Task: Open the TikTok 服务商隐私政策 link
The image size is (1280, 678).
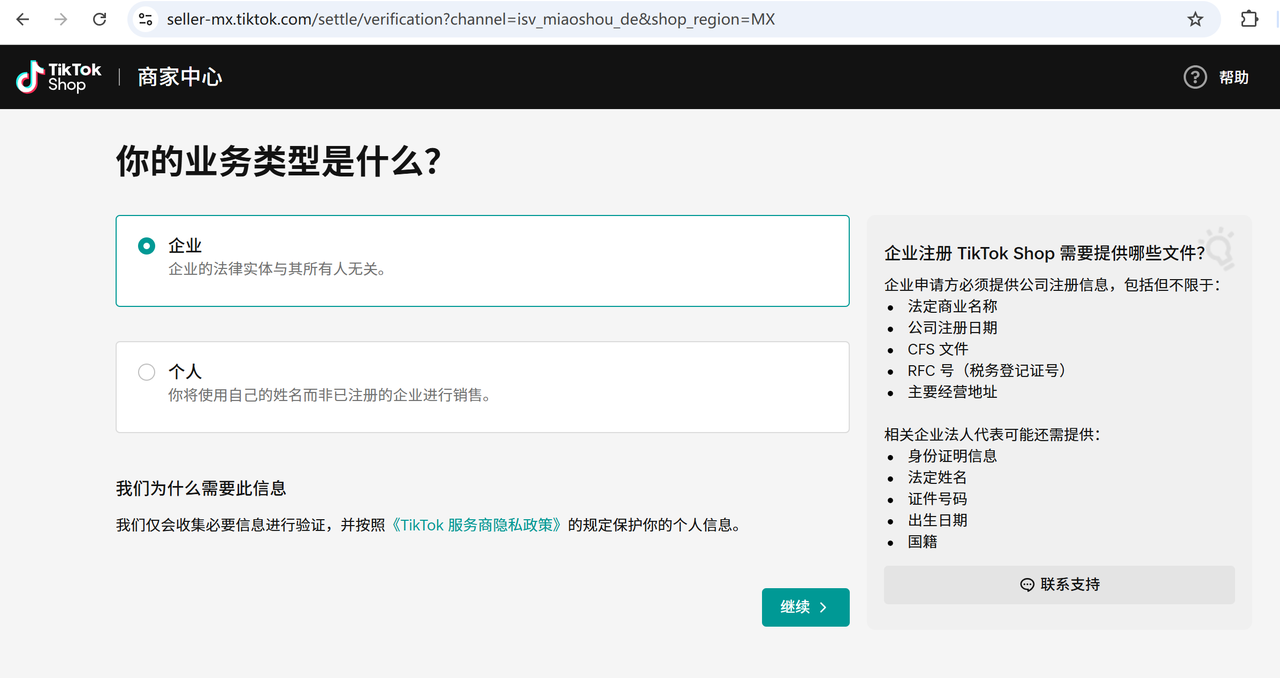Action: (477, 525)
